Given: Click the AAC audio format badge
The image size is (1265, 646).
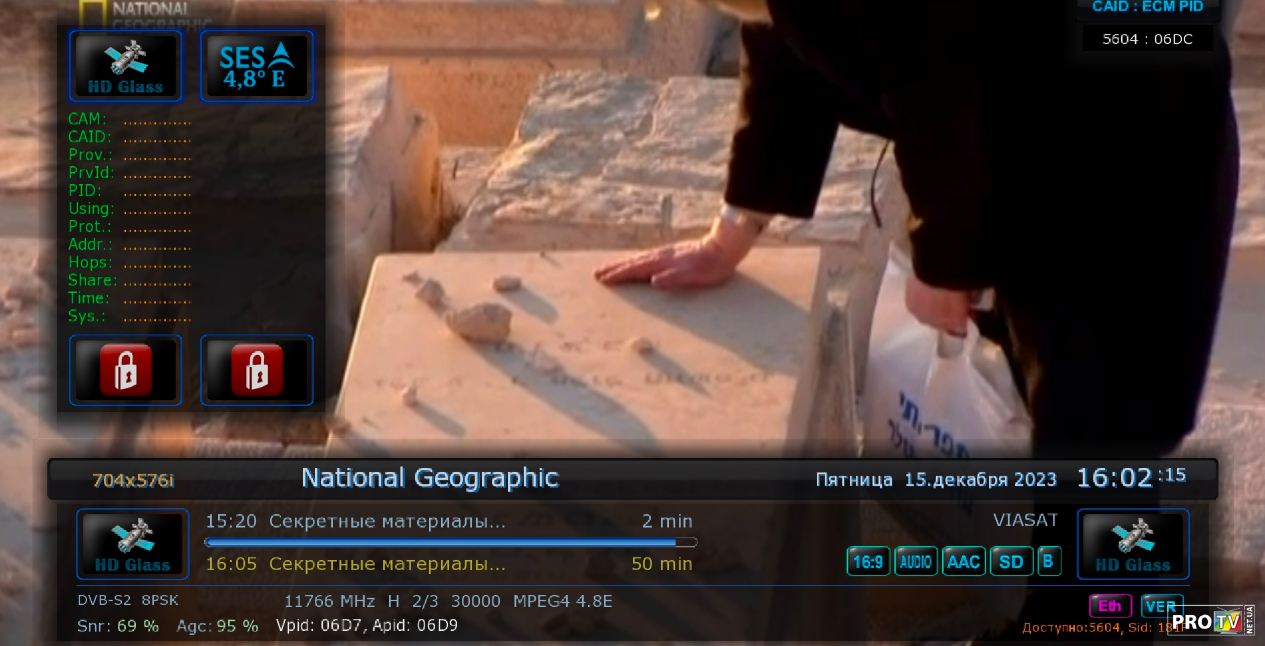Looking at the screenshot, I should tap(963, 561).
